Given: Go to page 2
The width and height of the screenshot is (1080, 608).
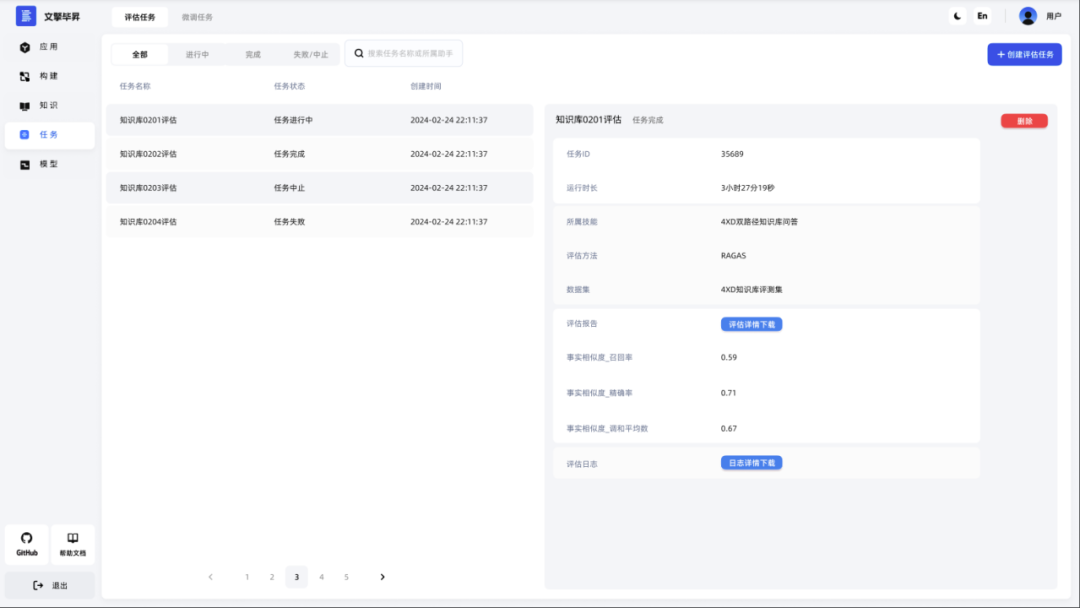Looking at the screenshot, I should 272,577.
